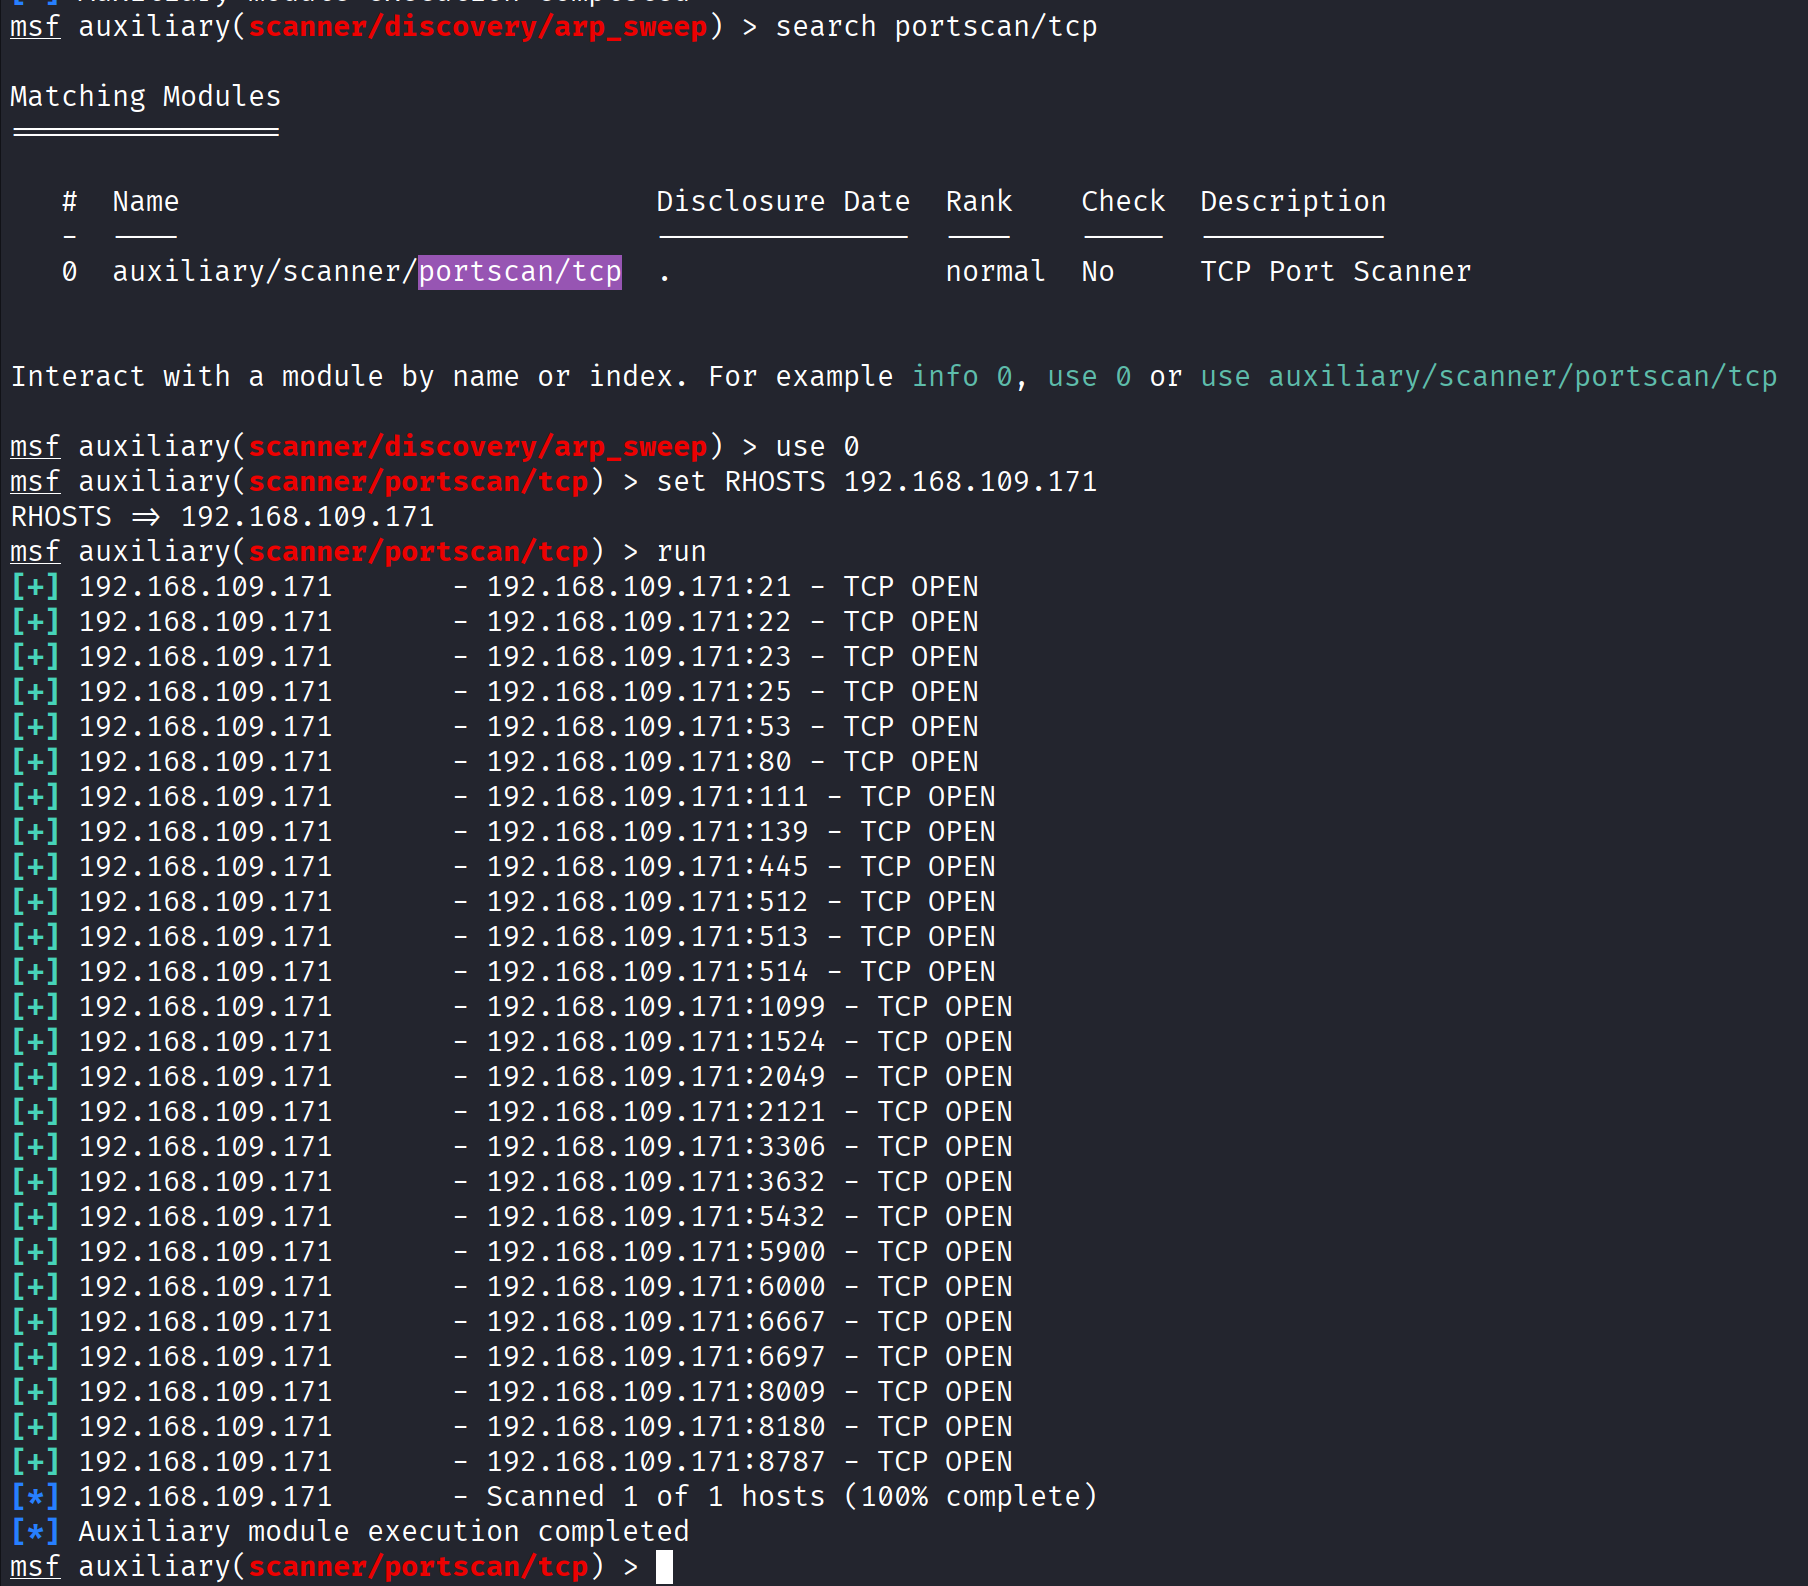Click the port 3632 TCP OPEN result

(x=511, y=1181)
